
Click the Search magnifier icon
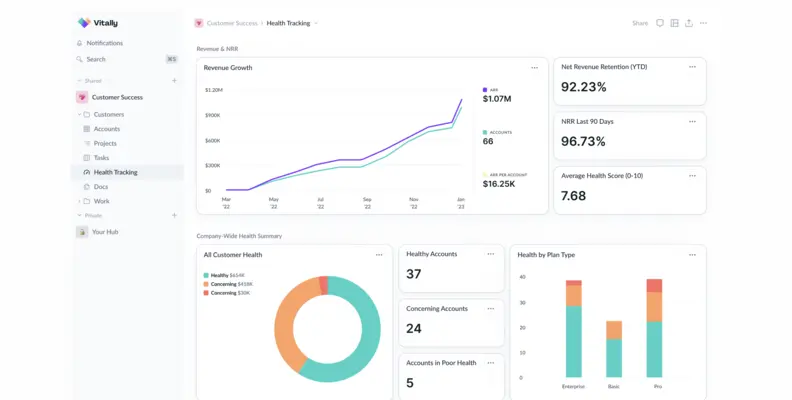[x=79, y=59]
